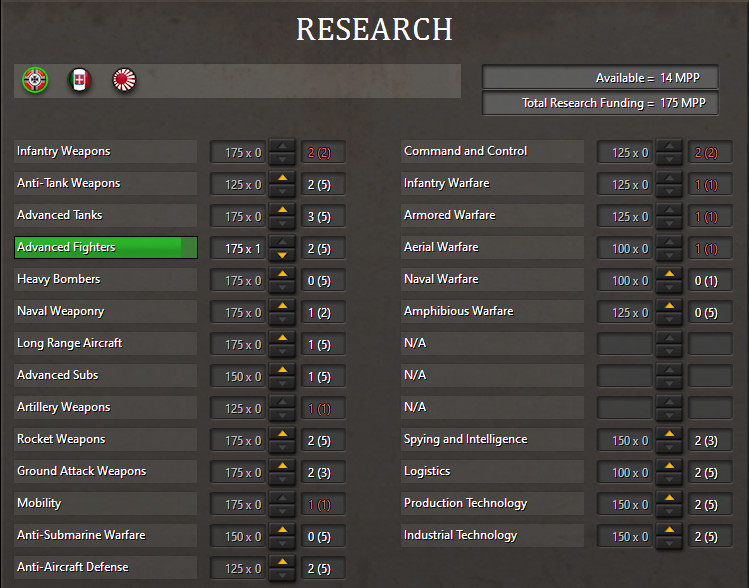
Task: Select the Naval Warfare research label
Action: point(492,279)
